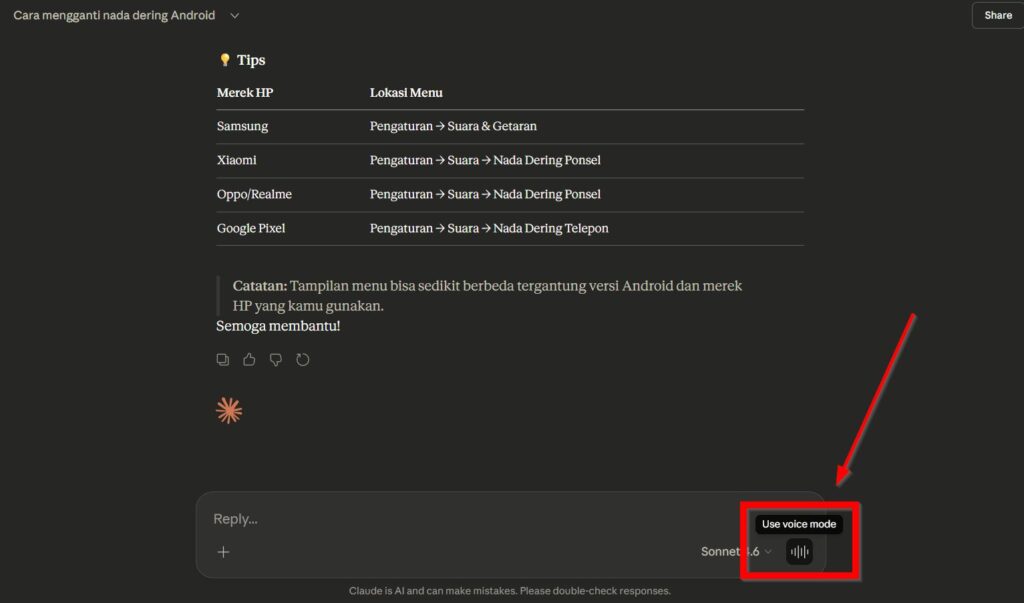Click the 'Semoga membantu!' closing text
Screen dimensions: 1024x603
pyautogui.click(x=278, y=325)
